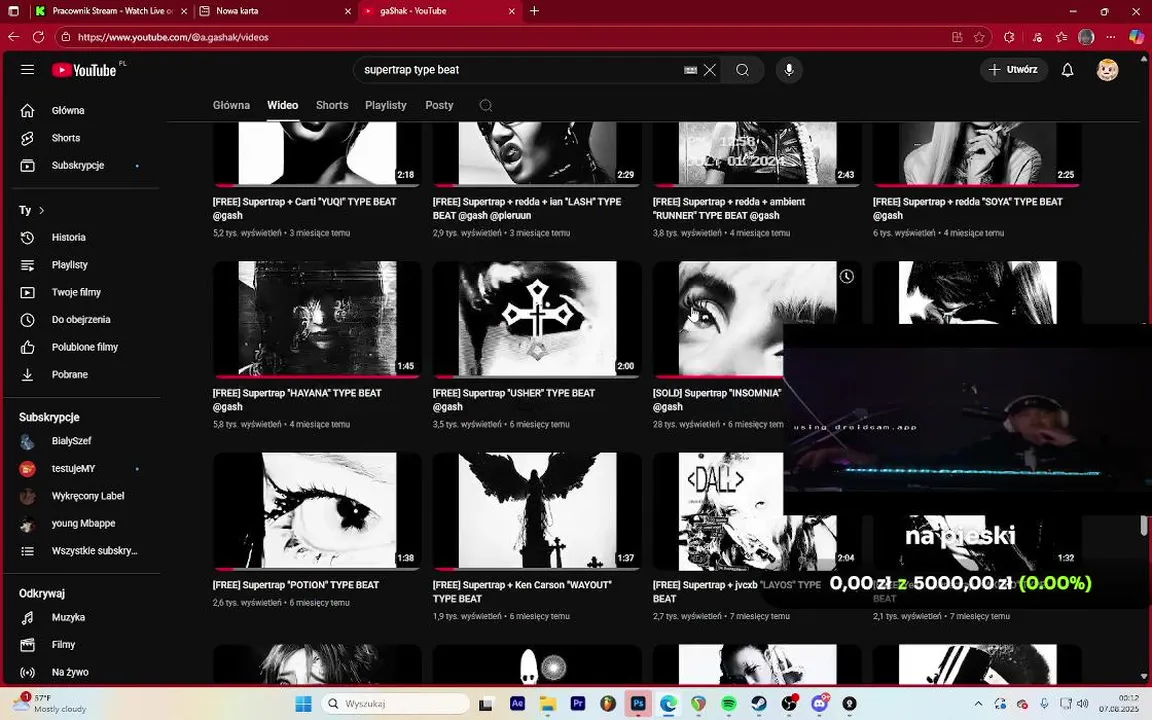The width and height of the screenshot is (1152, 720).
Task: Open Ken Carson WAYOUT video title
Action: [x=522, y=591]
